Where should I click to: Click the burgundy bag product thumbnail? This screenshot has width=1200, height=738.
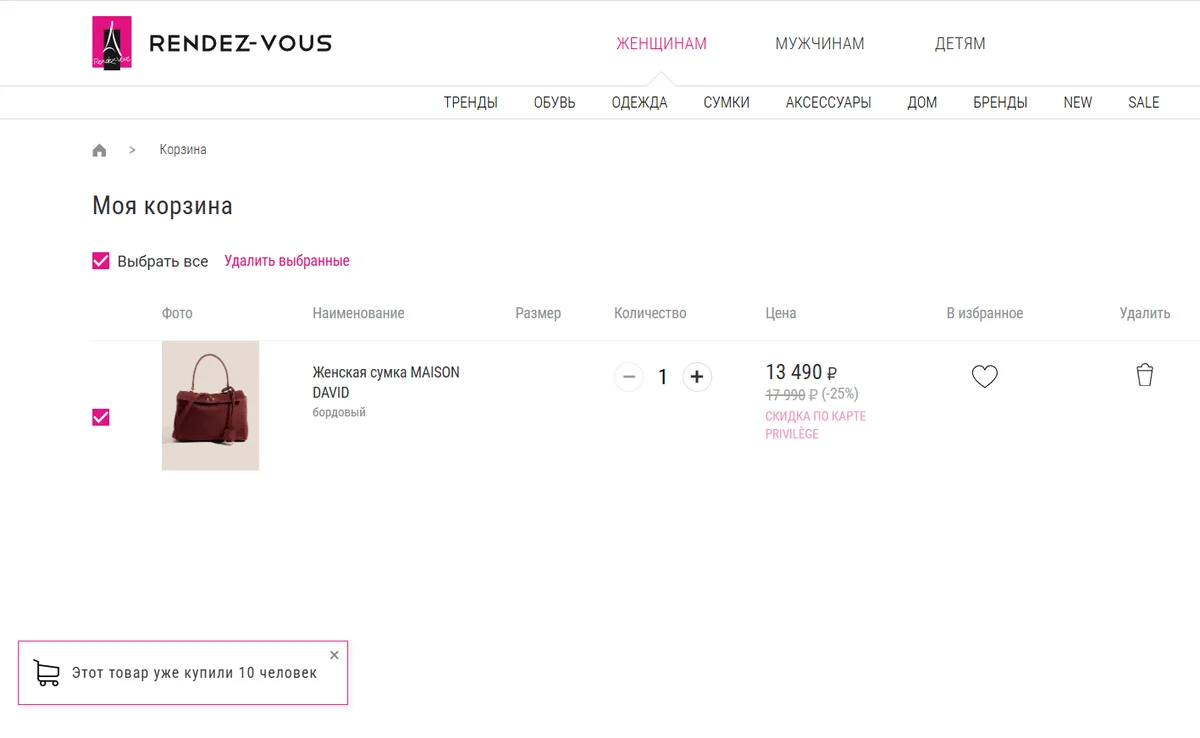click(x=210, y=405)
